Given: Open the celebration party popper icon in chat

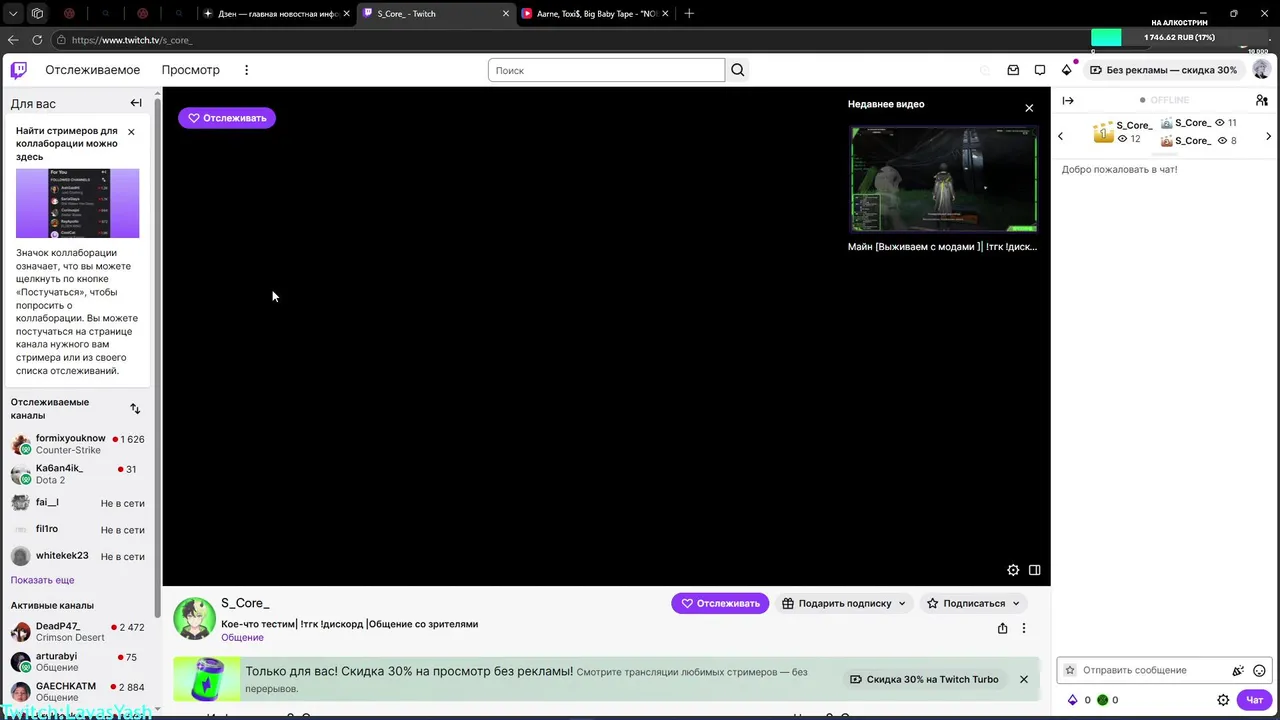Looking at the screenshot, I should [1238, 670].
